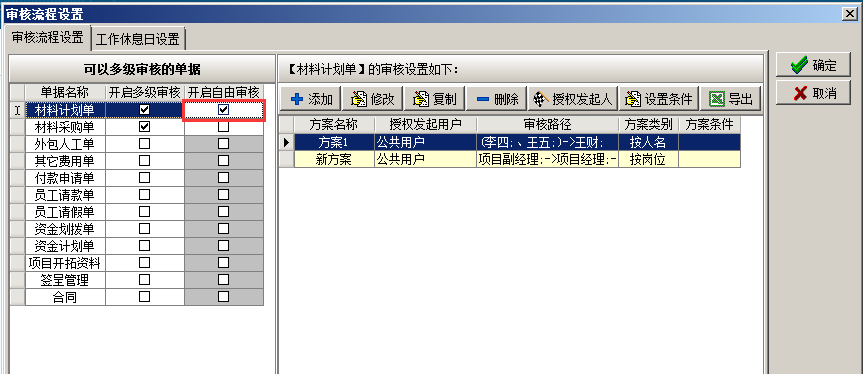Screen dimensions: 863x374
Task: Toggle 开启自由审核 for 材料计划单
Action: 223,109
